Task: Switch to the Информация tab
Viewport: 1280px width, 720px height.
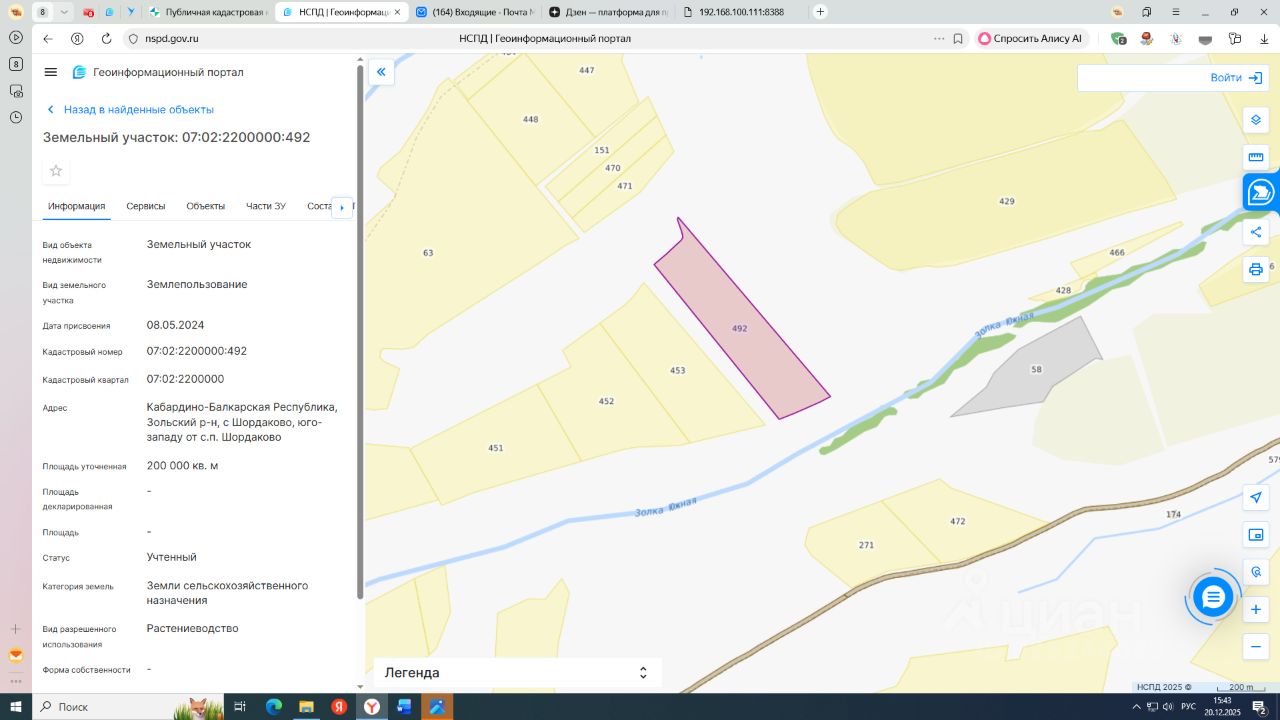Action: [x=76, y=206]
